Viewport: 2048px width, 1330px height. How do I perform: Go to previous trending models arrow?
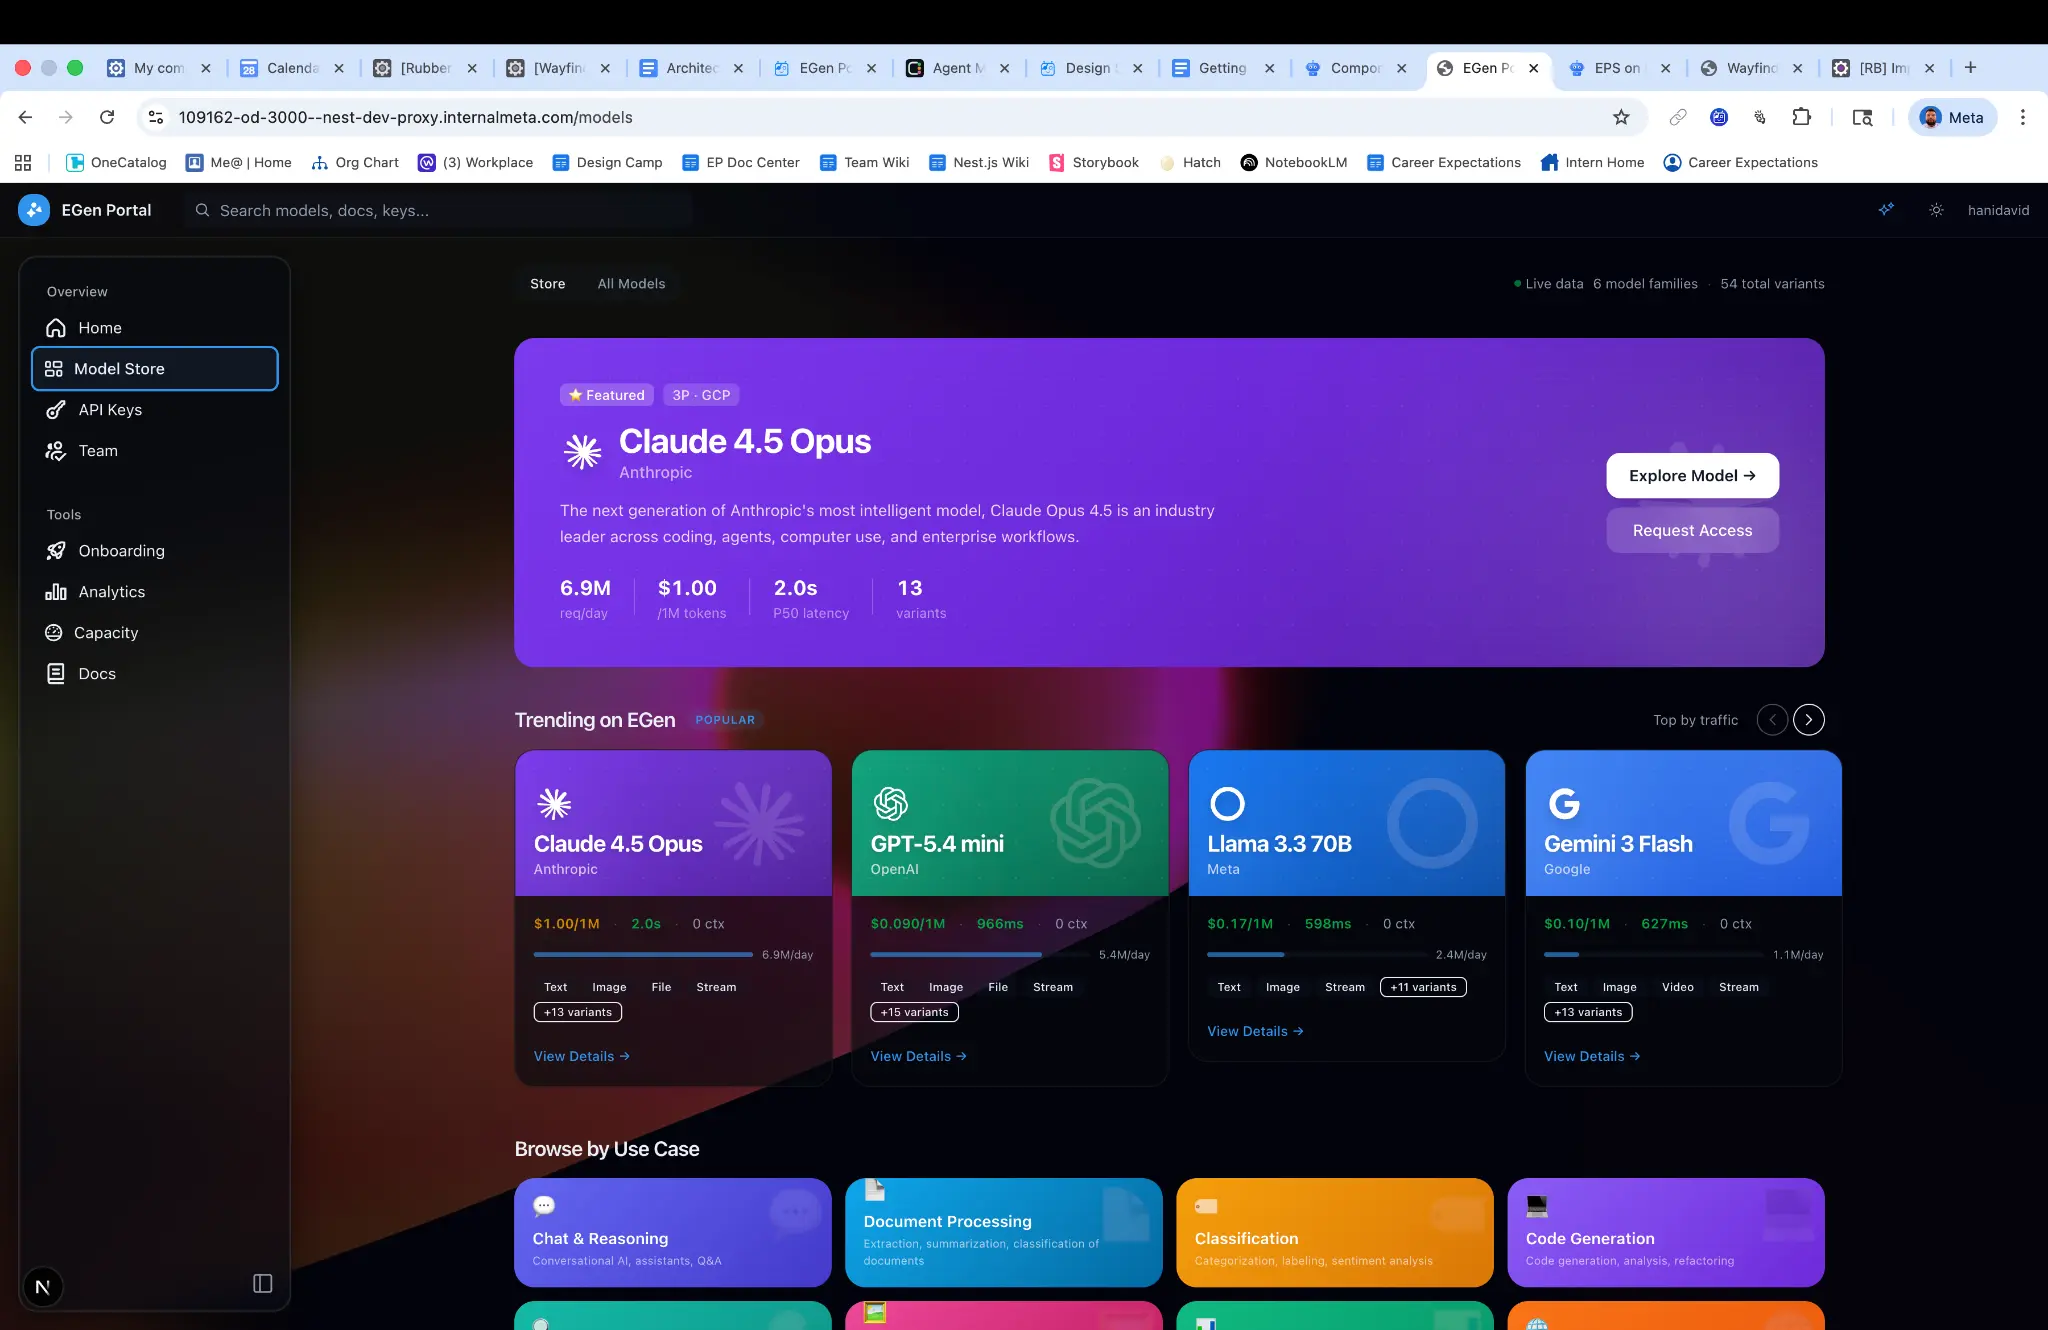coord(1772,720)
